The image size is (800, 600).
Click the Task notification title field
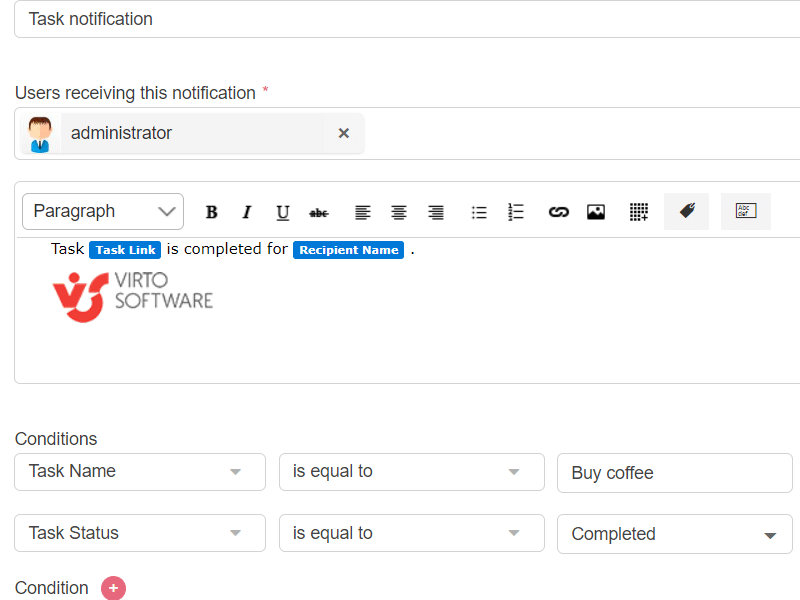click(x=407, y=19)
